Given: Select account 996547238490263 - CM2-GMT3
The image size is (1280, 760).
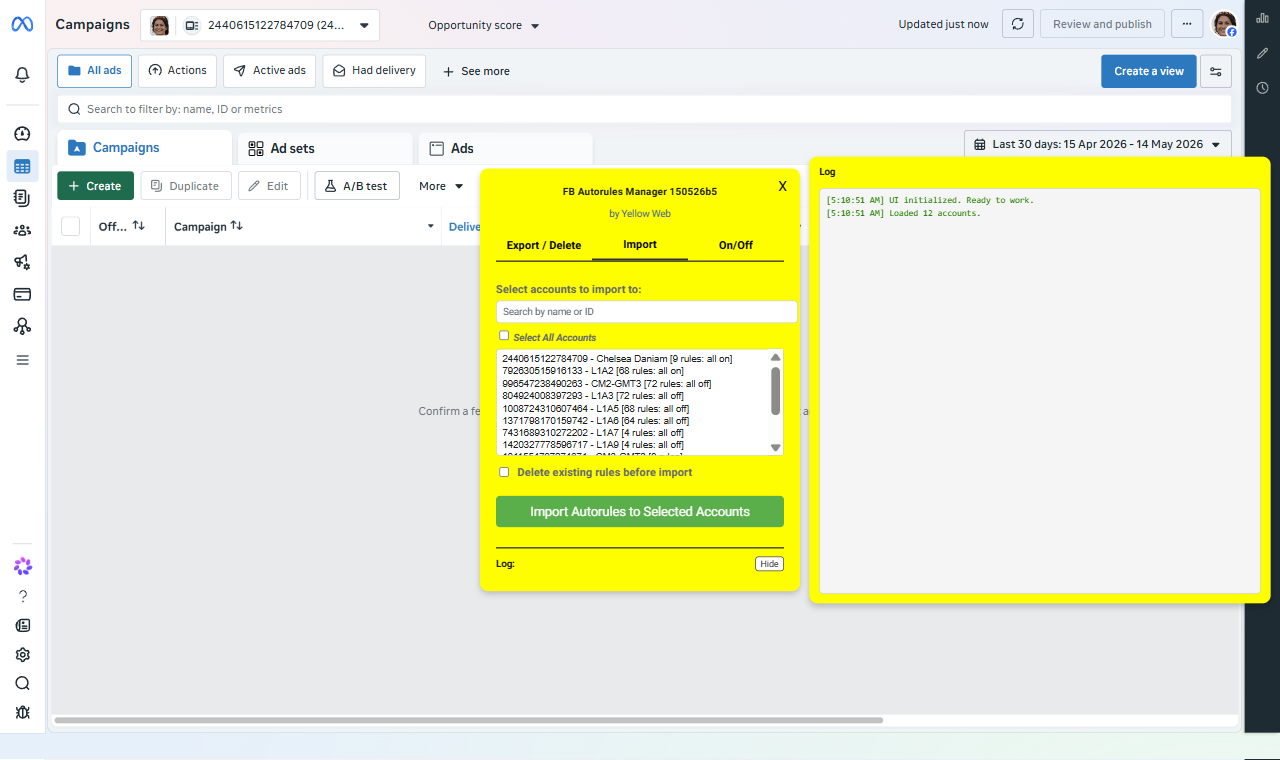Looking at the screenshot, I should coord(607,383).
